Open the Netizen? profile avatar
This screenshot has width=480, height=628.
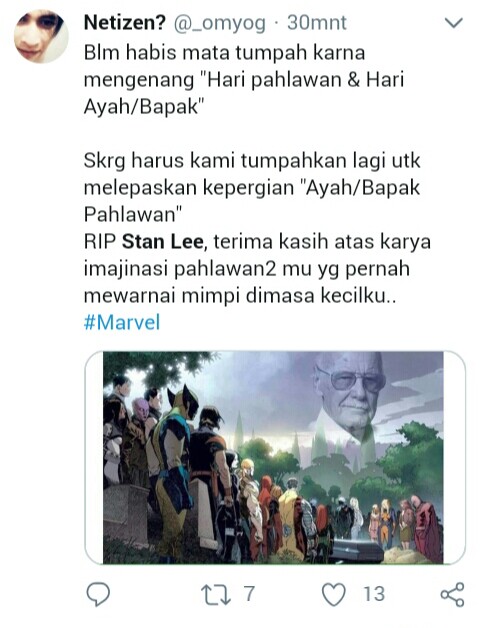tap(41, 36)
